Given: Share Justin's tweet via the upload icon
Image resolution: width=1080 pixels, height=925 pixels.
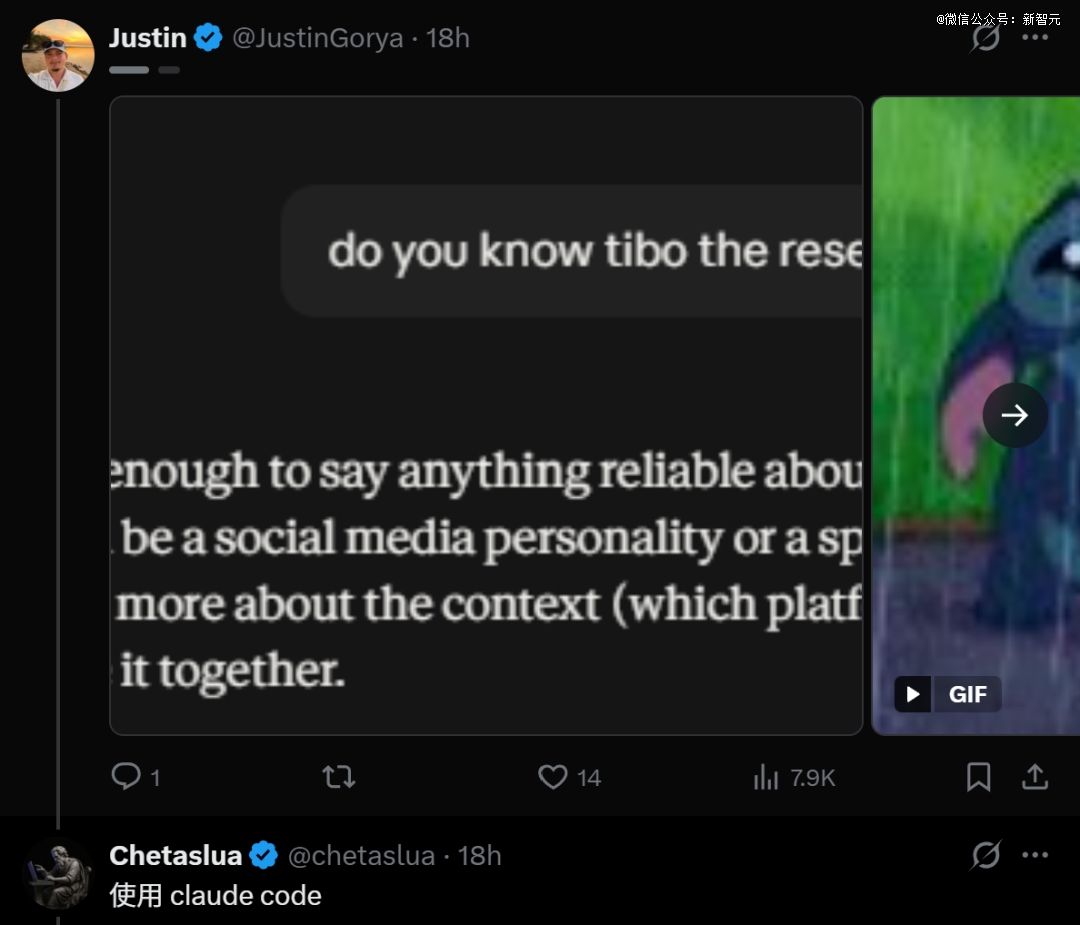Looking at the screenshot, I should 1035,777.
